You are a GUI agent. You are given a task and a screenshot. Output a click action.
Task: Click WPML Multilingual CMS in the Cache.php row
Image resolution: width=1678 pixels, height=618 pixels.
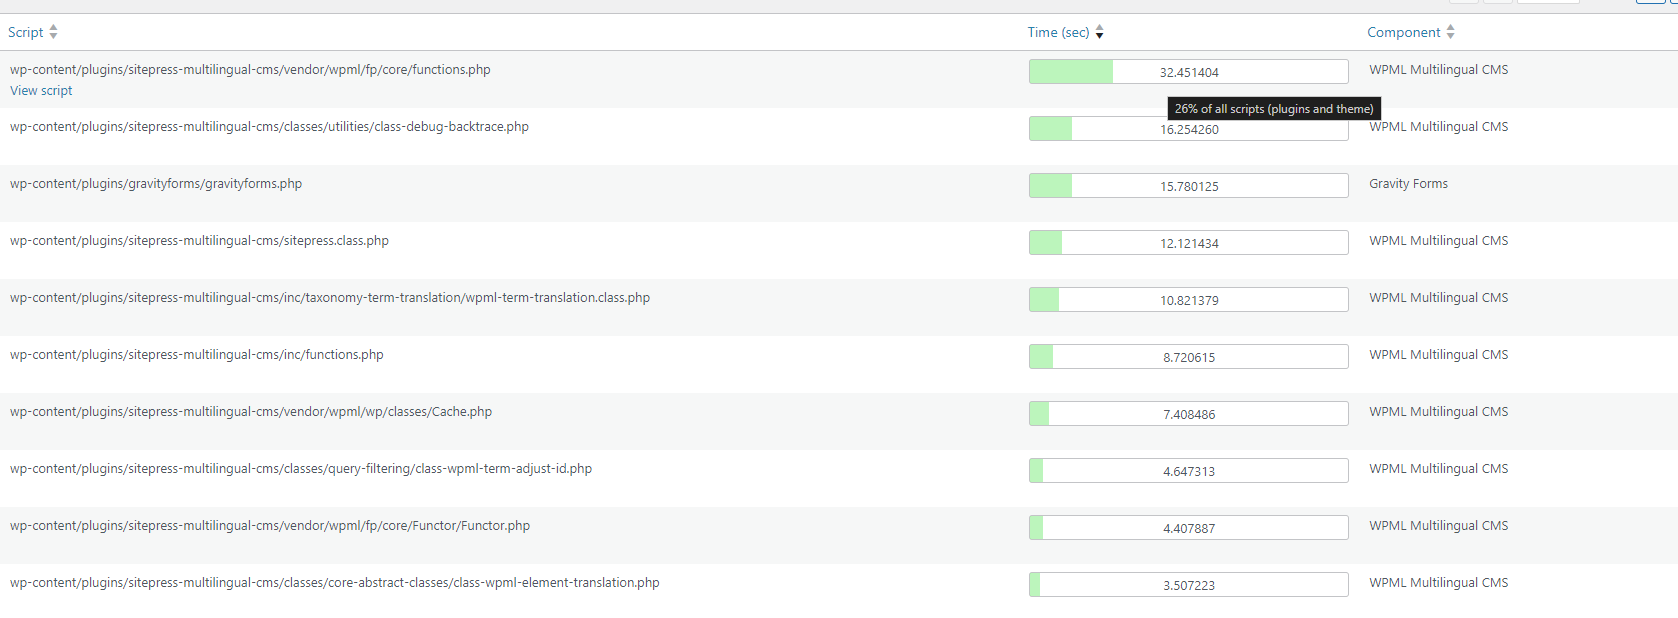tap(1438, 412)
